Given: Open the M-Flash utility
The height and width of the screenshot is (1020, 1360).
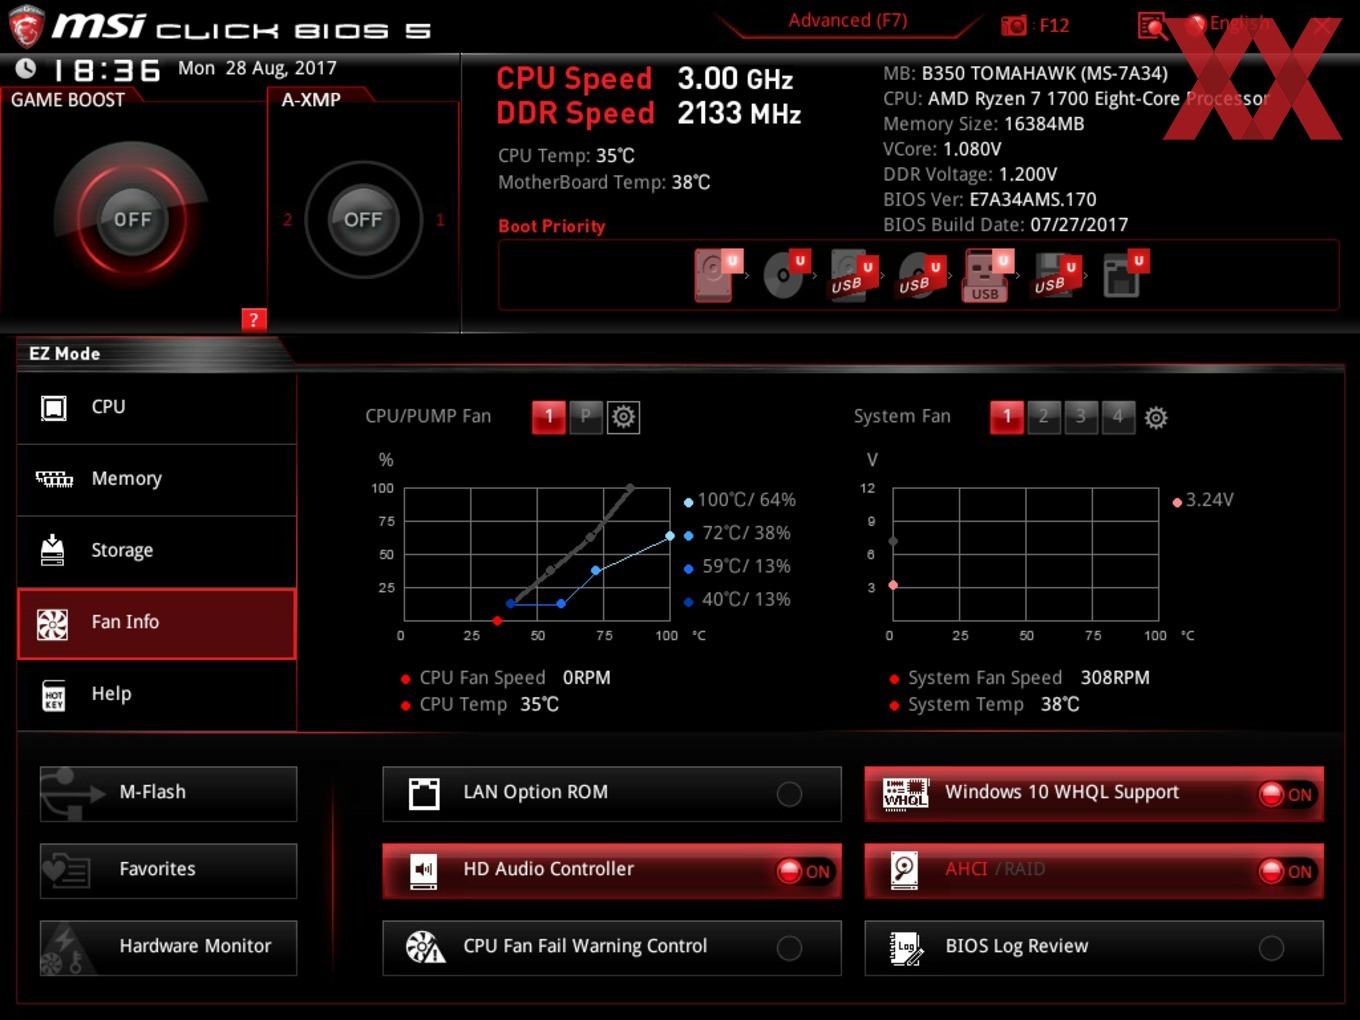Looking at the screenshot, I should (168, 793).
